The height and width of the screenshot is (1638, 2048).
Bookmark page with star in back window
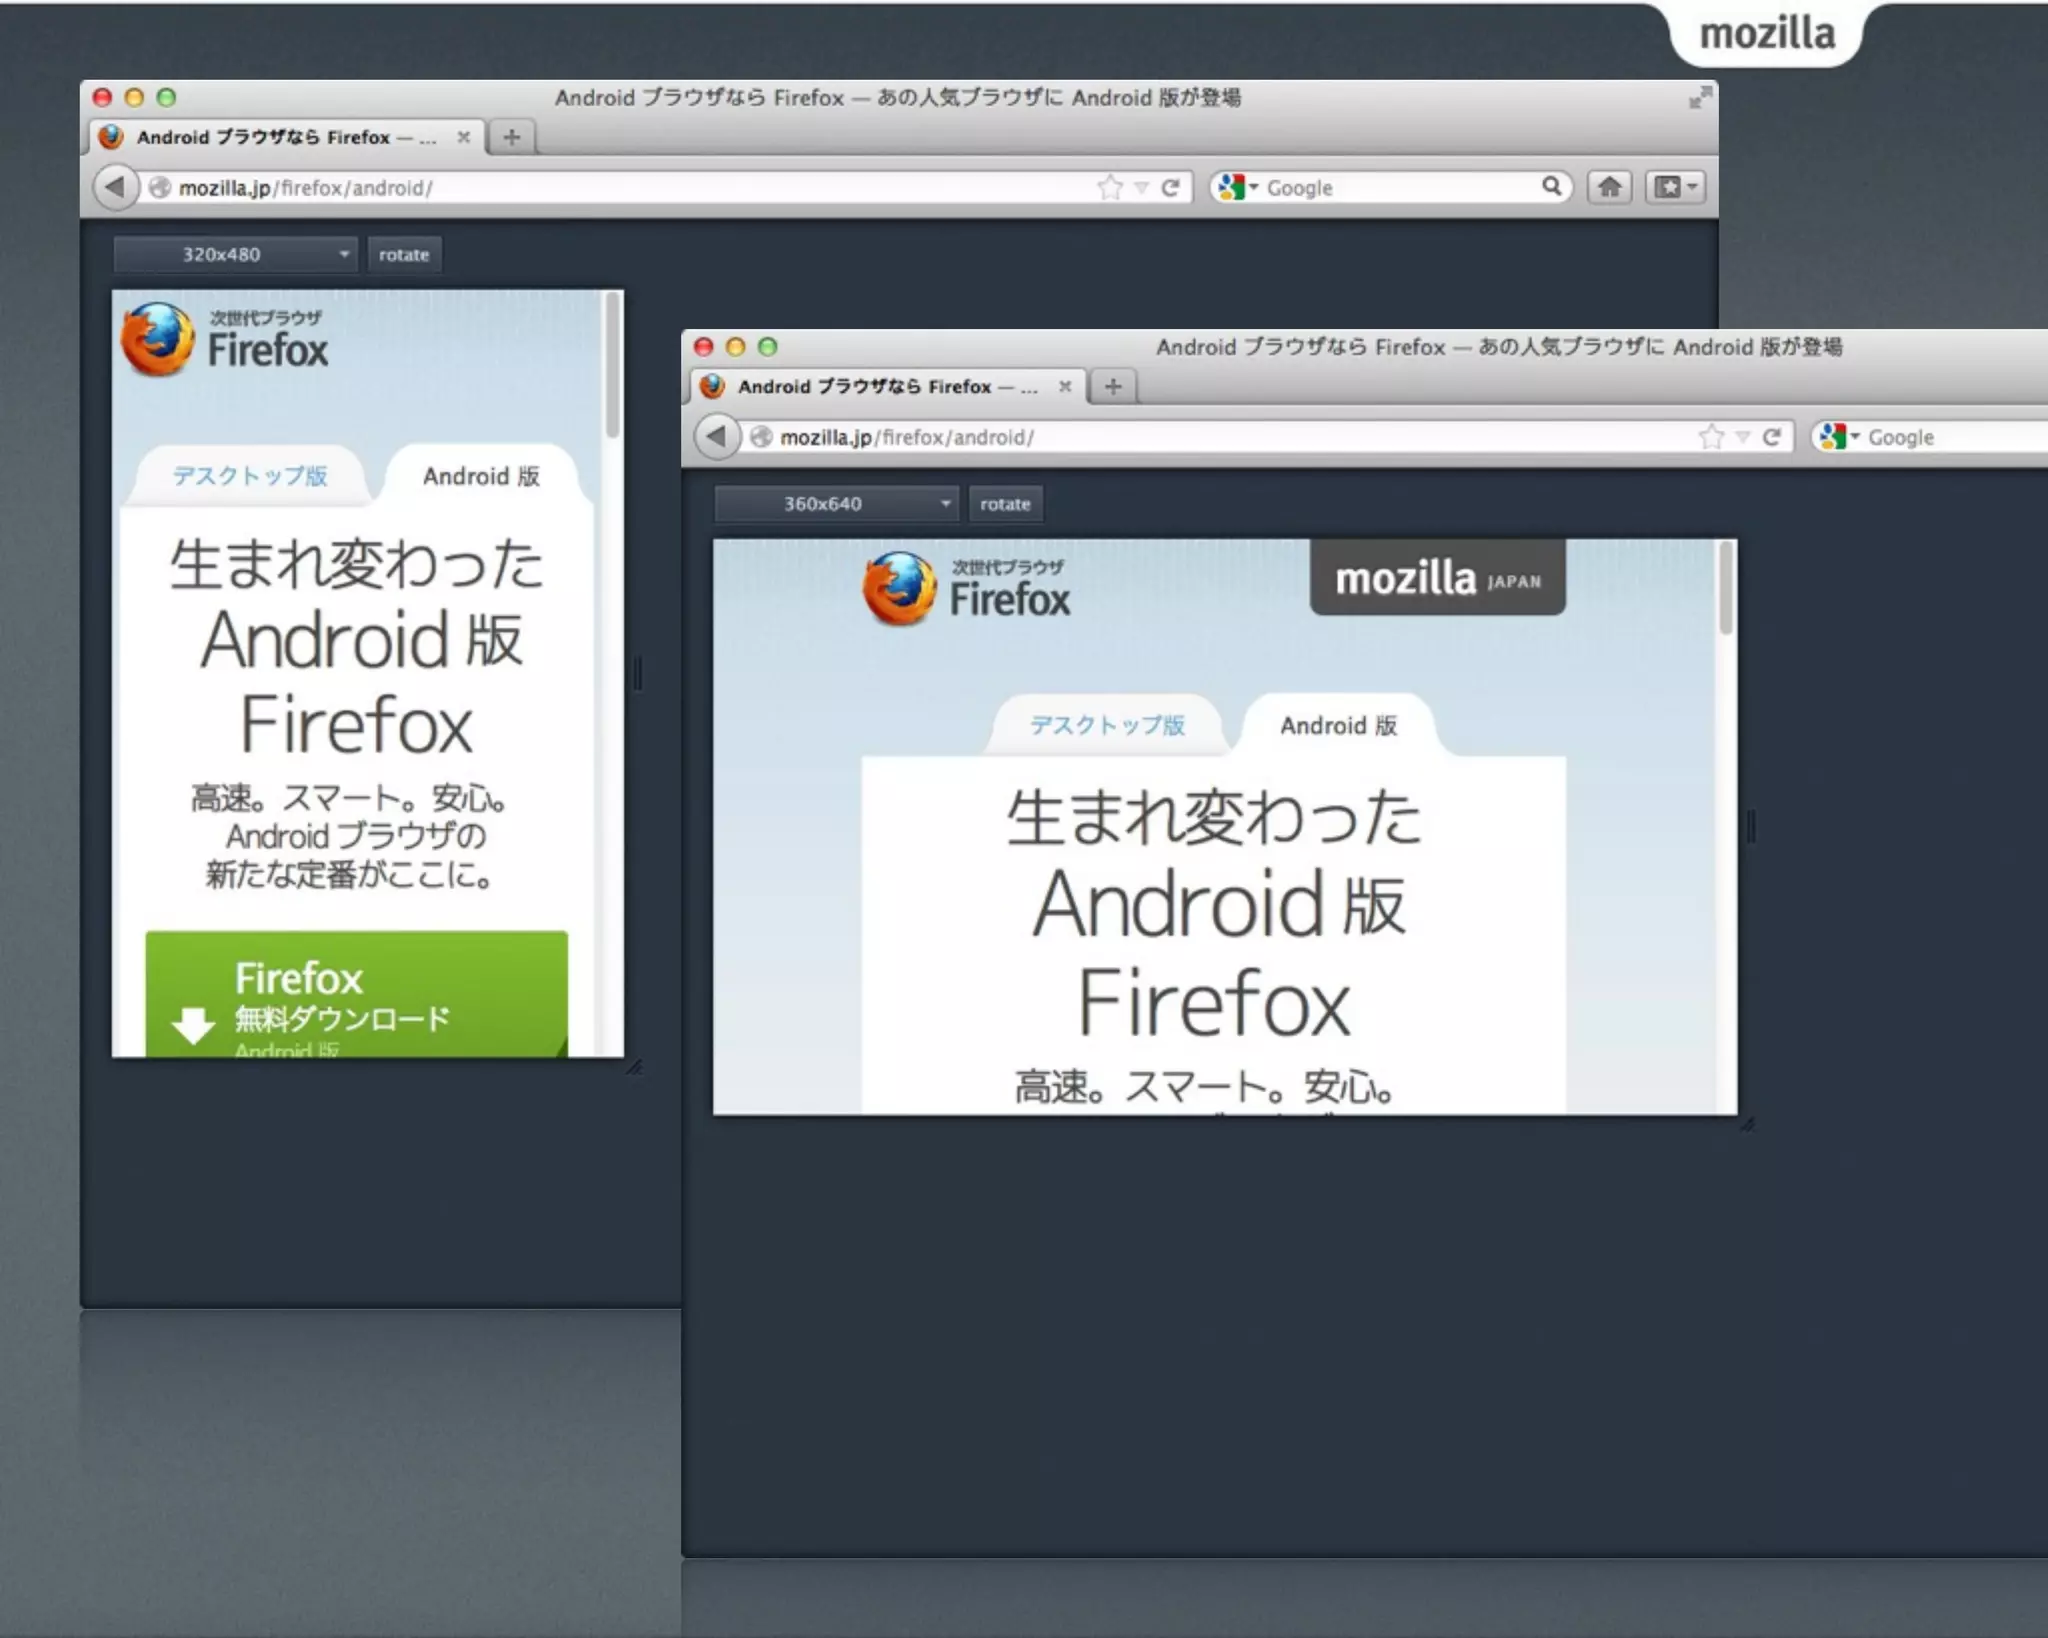click(x=1109, y=187)
